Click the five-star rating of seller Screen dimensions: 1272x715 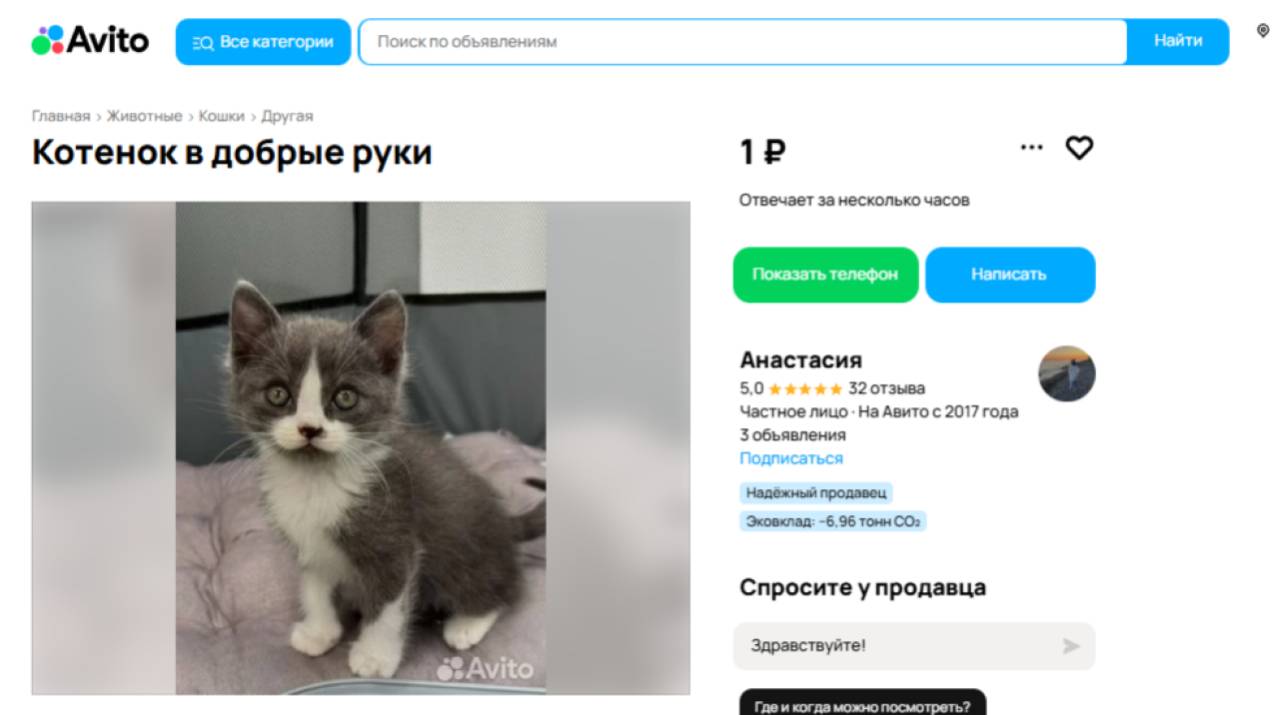[x=805, y=389]
